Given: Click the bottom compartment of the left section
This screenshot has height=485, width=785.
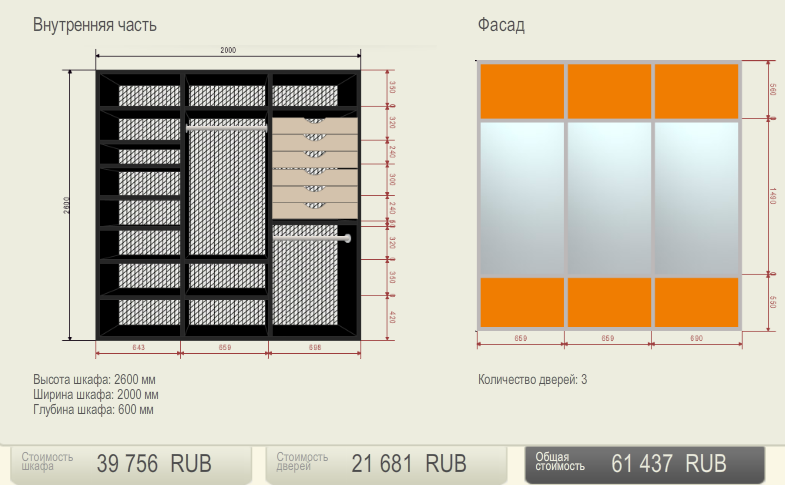Looking at the screenshot, I should [140, 318].
